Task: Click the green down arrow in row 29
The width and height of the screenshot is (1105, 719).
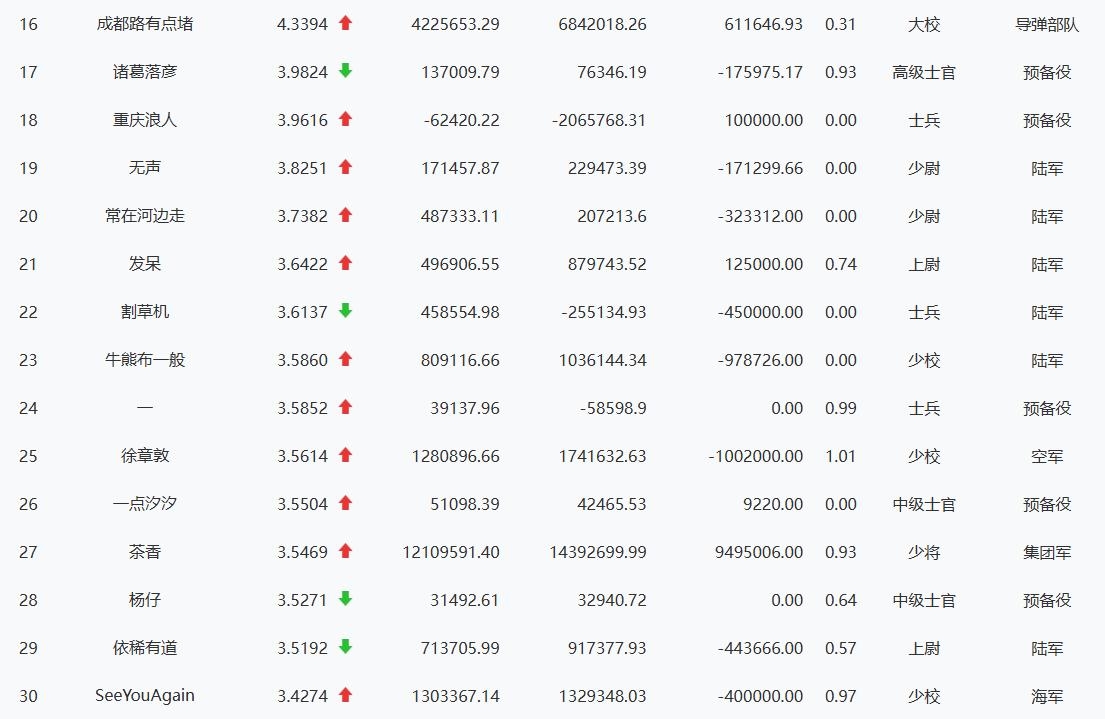Action: point(345,647)
